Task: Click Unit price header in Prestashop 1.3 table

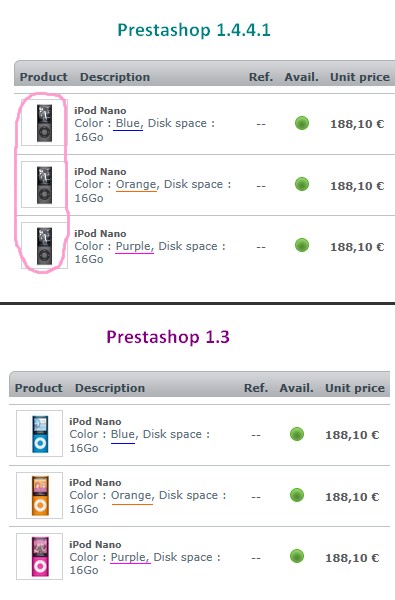Action: pos(355,388)
